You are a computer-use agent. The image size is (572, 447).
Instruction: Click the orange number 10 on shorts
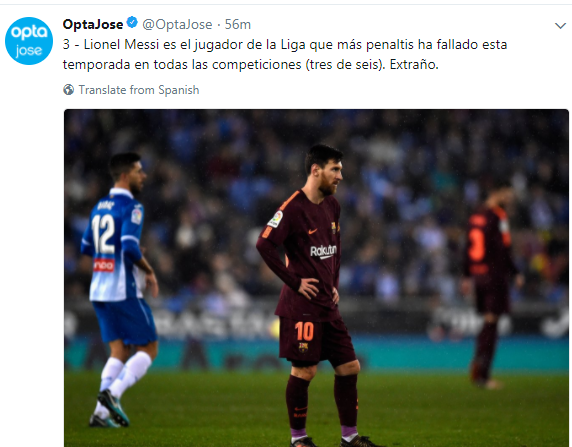tap(304, 331)
